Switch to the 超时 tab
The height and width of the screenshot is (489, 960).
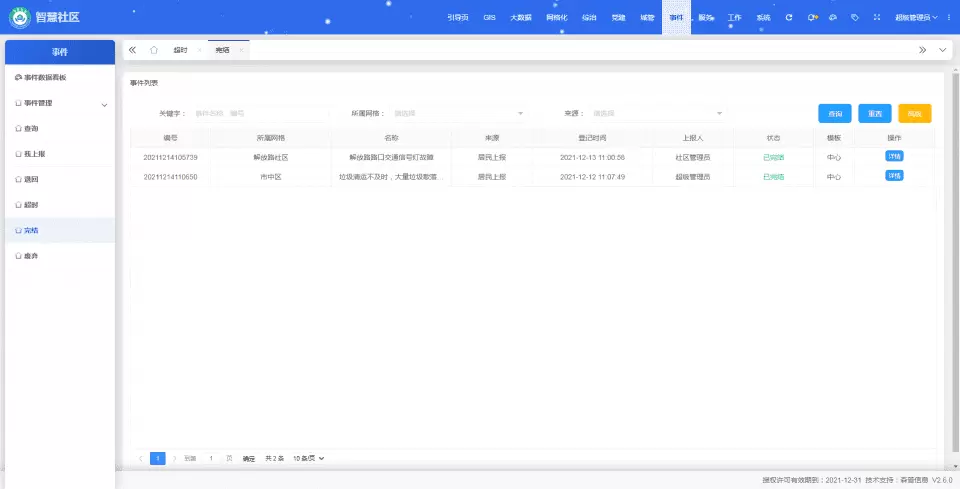click(x=181, y=50)
